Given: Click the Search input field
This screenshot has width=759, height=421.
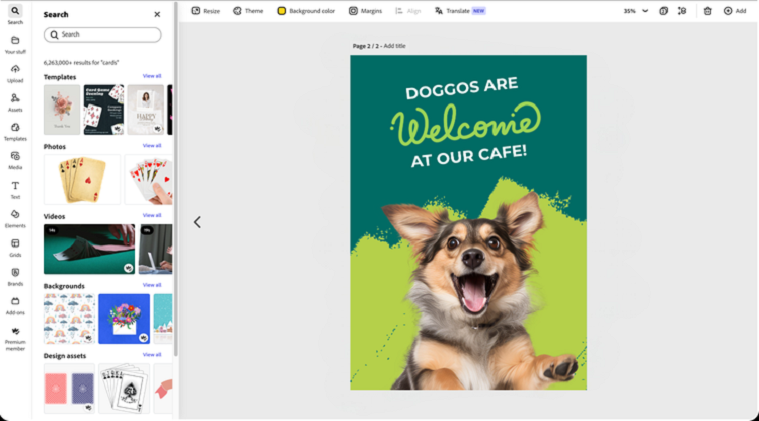Looking at the screenshot, I should point(103,34).
